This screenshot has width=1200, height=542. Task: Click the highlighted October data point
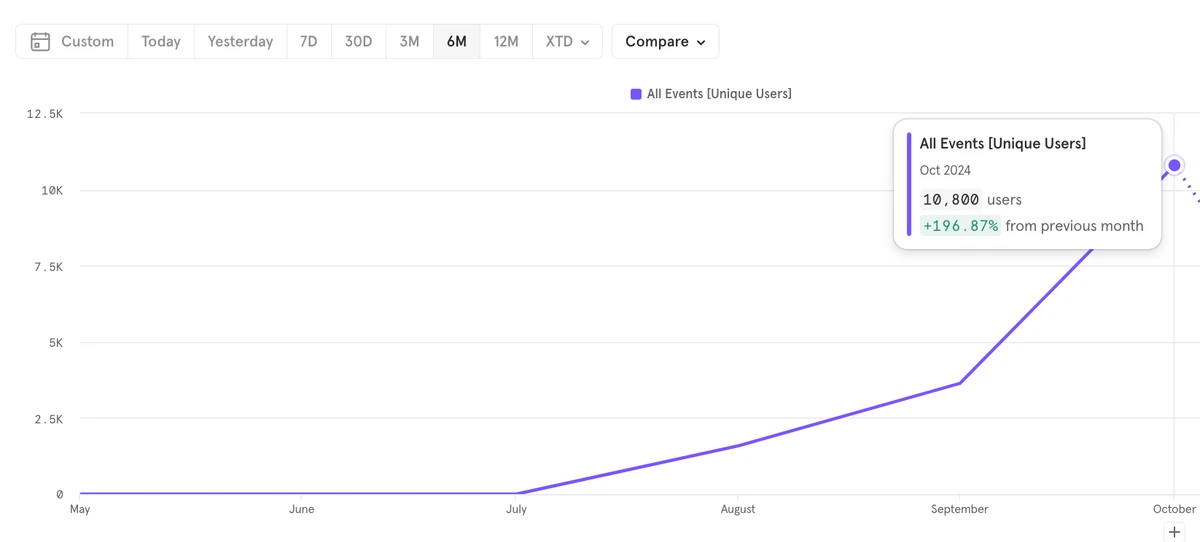tap(1174, 165)
